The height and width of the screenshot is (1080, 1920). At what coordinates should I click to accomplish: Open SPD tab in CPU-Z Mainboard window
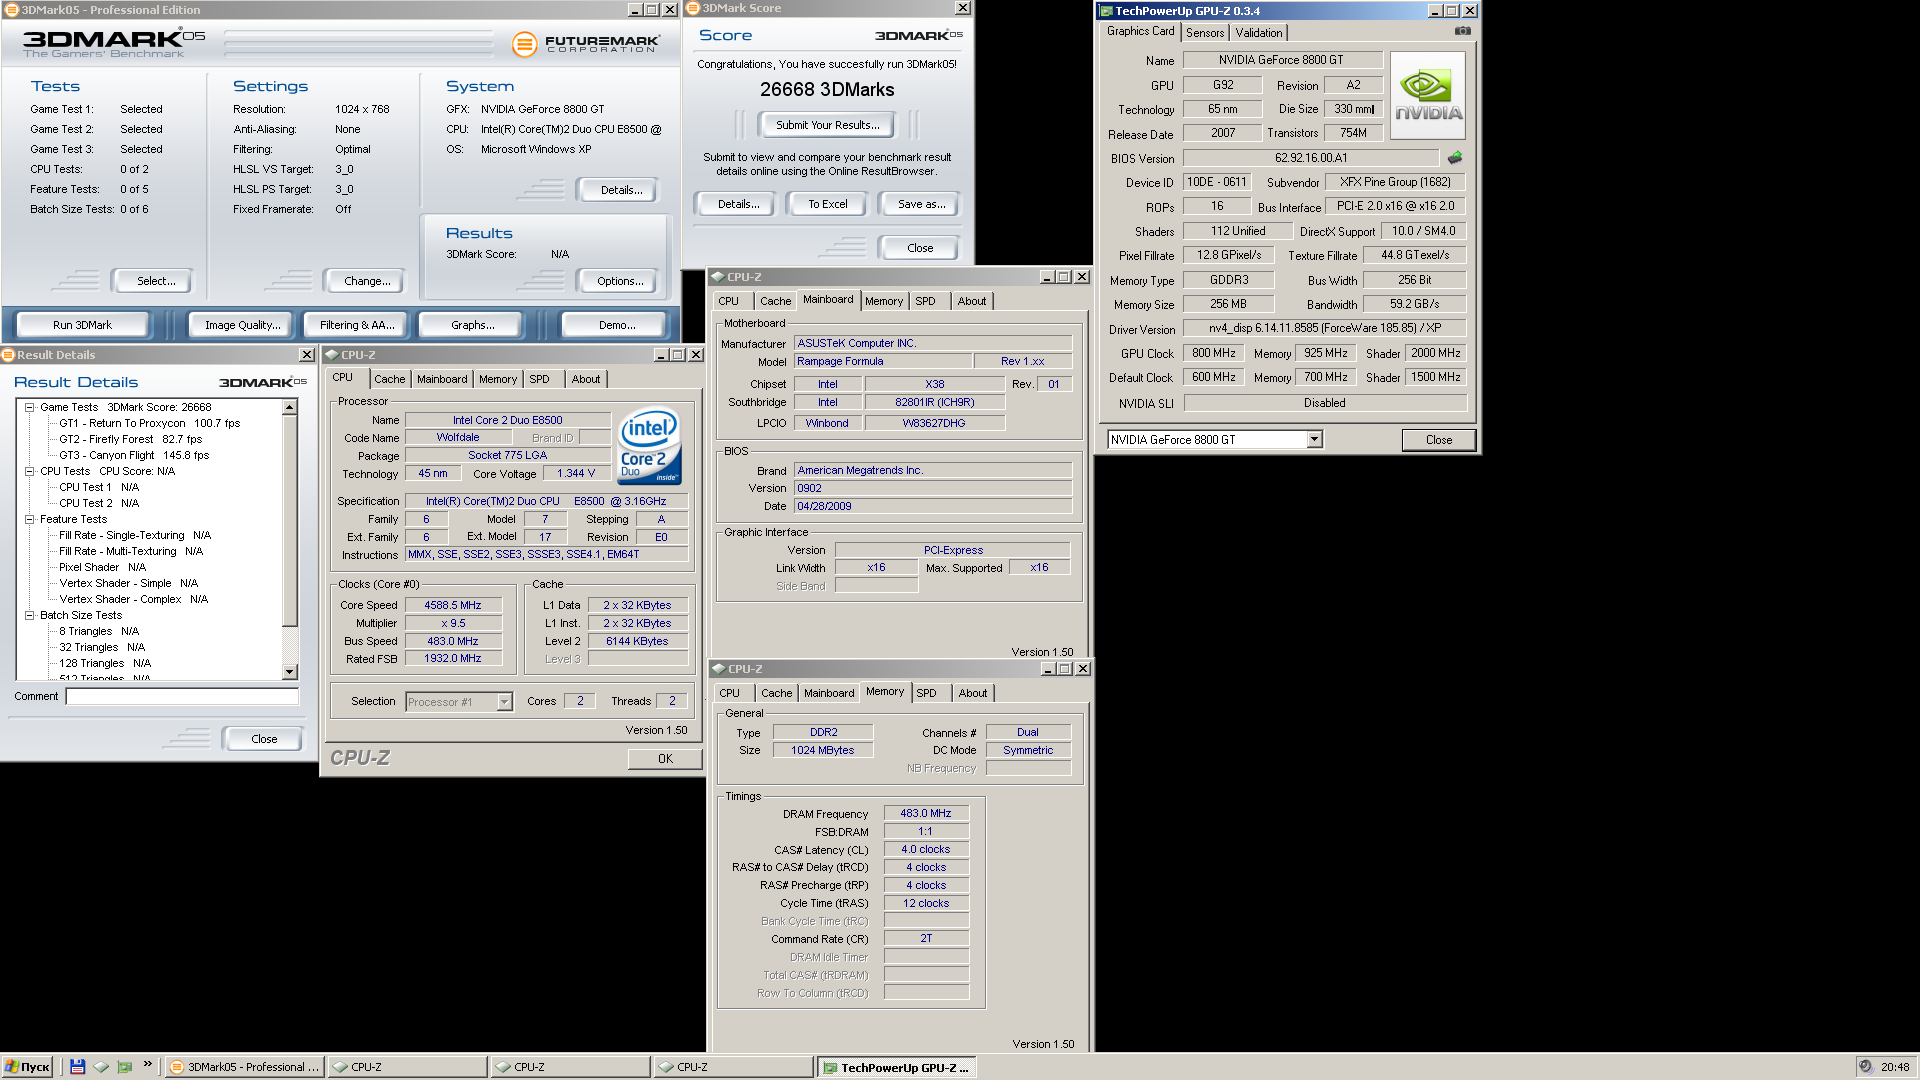(925, 301)
